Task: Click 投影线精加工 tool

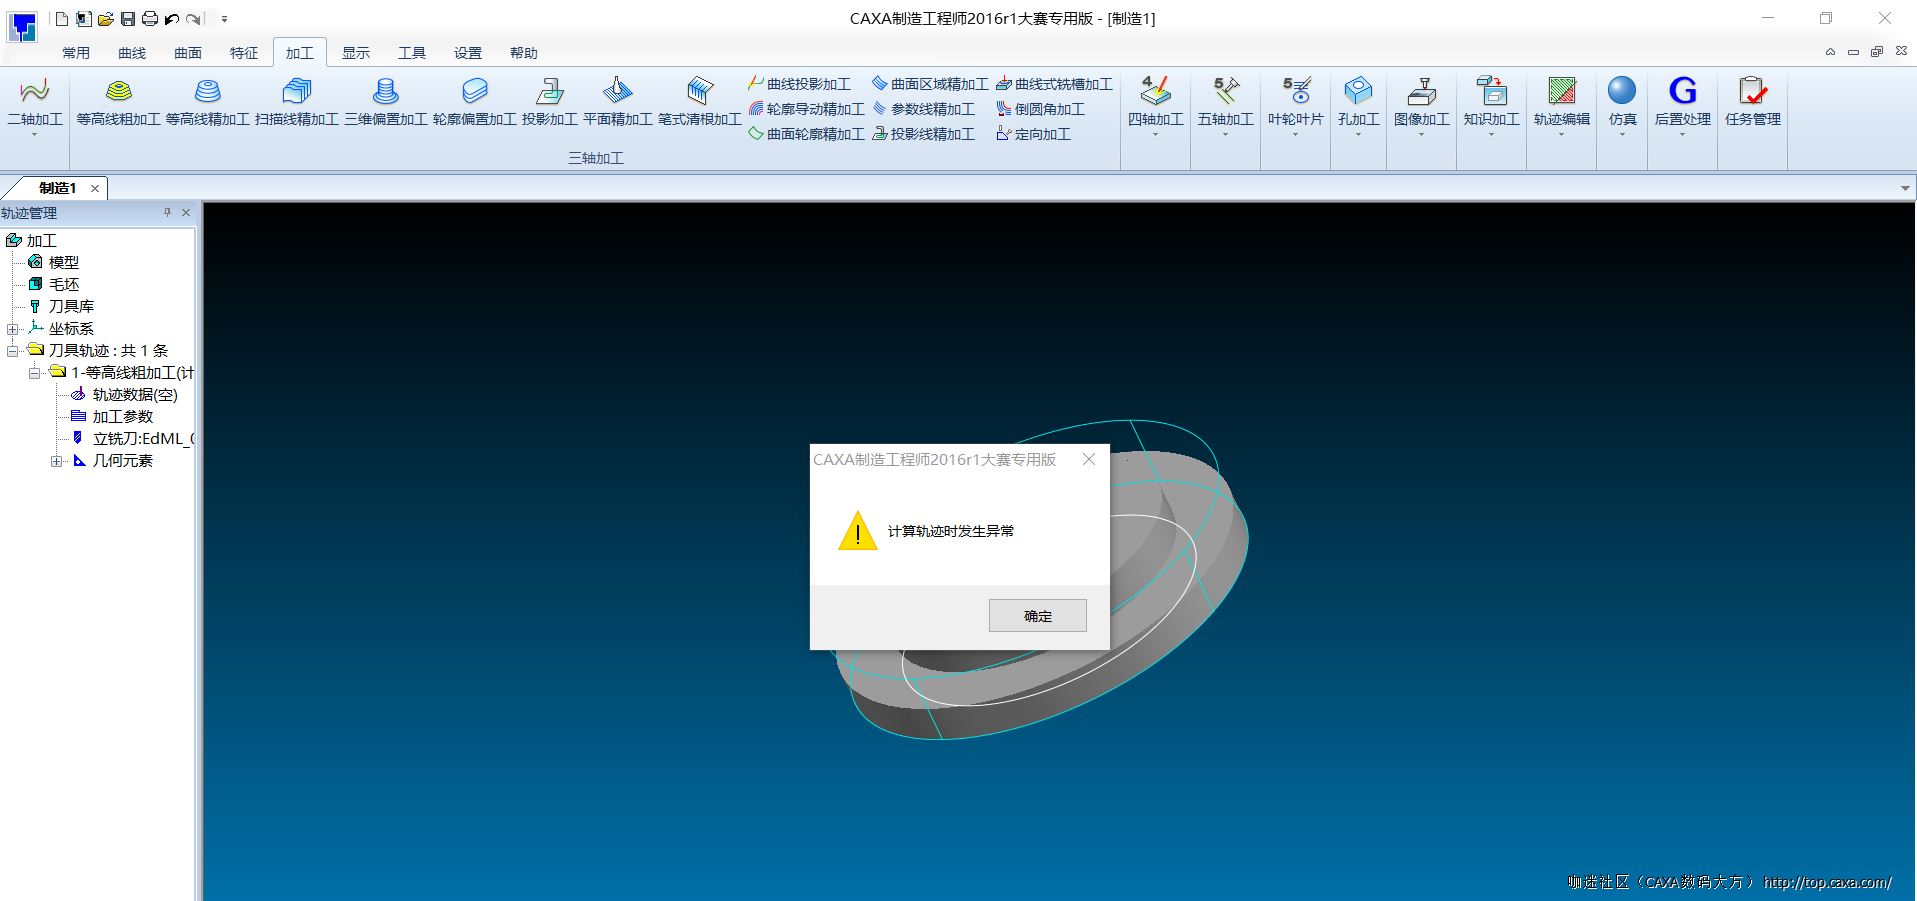Action: tap(923, 134)
